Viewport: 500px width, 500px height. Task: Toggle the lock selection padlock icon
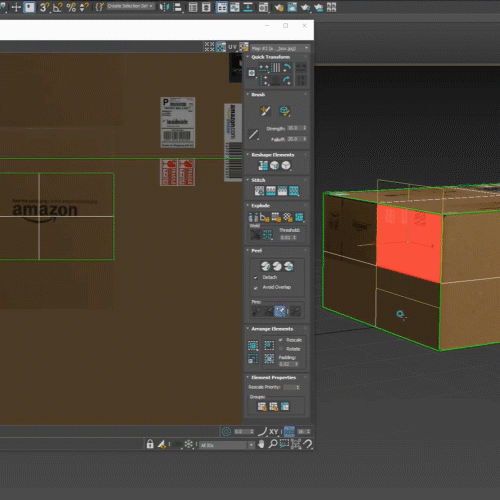click(x=150, y=444)
